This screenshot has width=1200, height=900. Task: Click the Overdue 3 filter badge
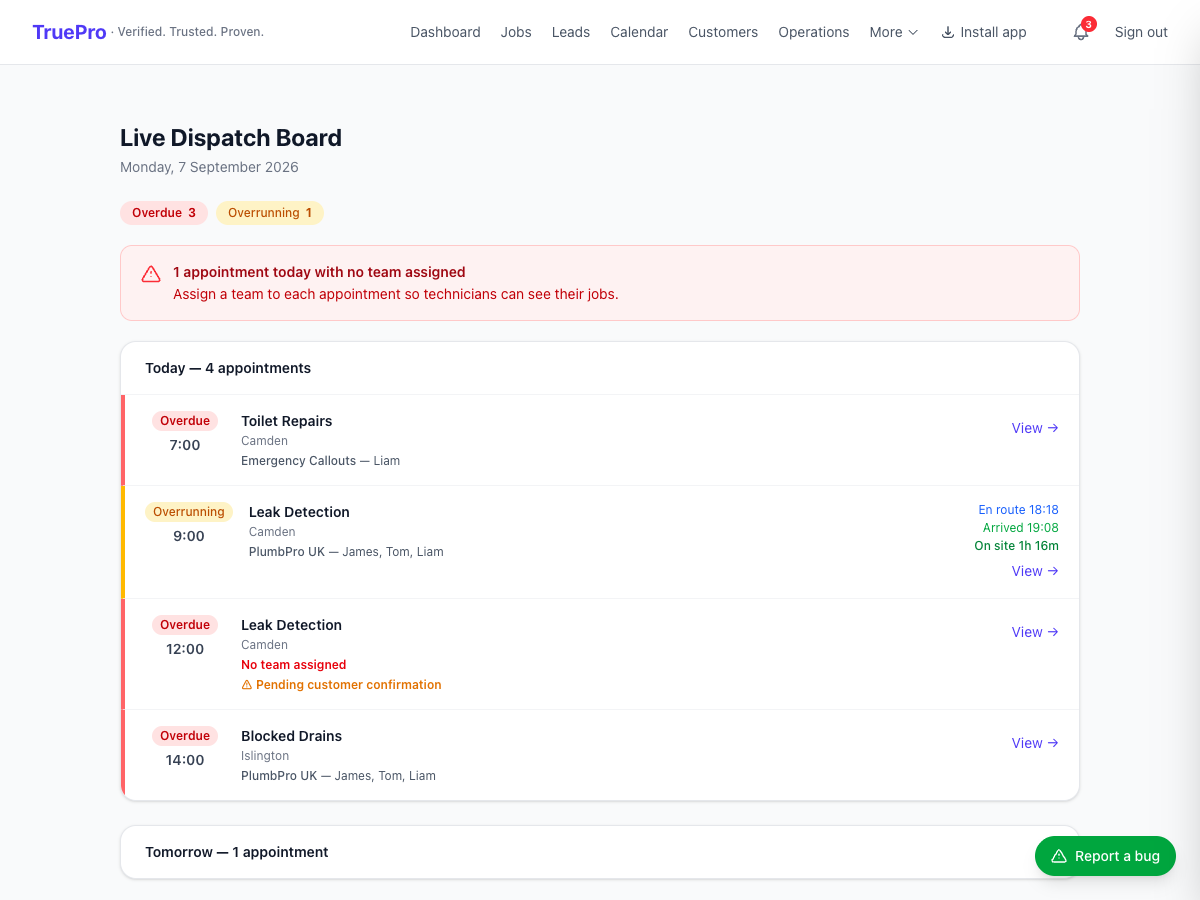[164, 213]
